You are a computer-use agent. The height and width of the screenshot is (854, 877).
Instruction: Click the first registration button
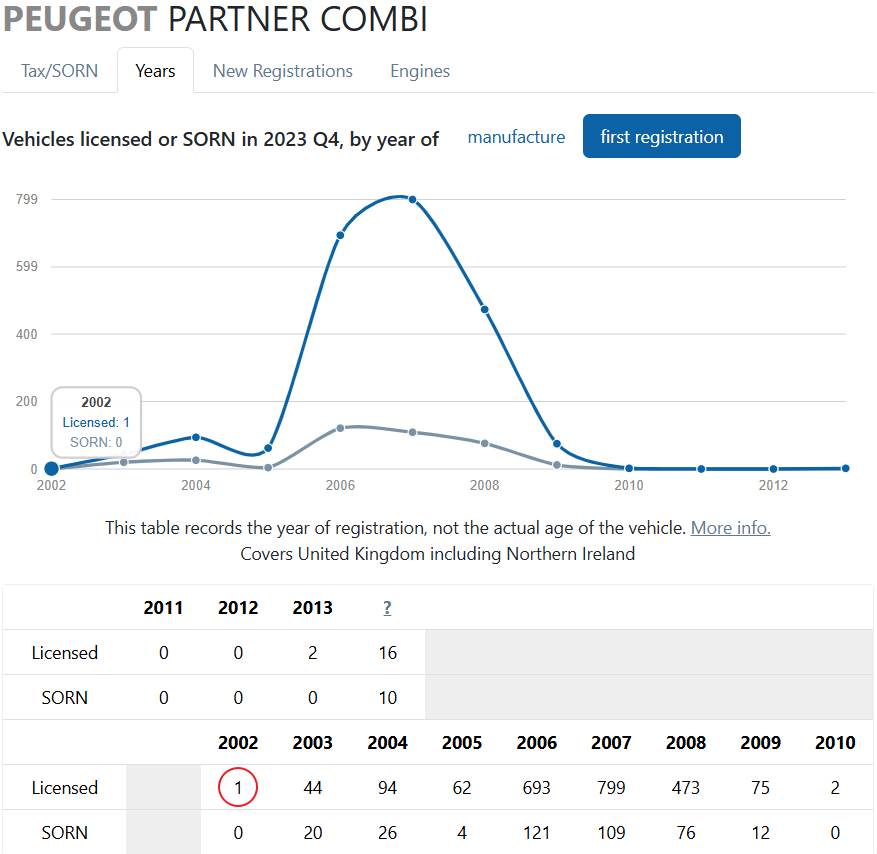click(x=662, y=136)
